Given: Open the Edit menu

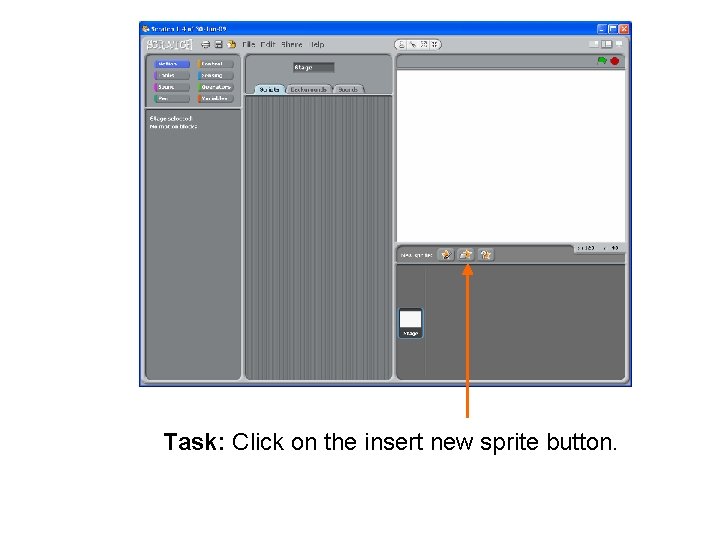Looking at the screenshot, I should click(268, 45).
